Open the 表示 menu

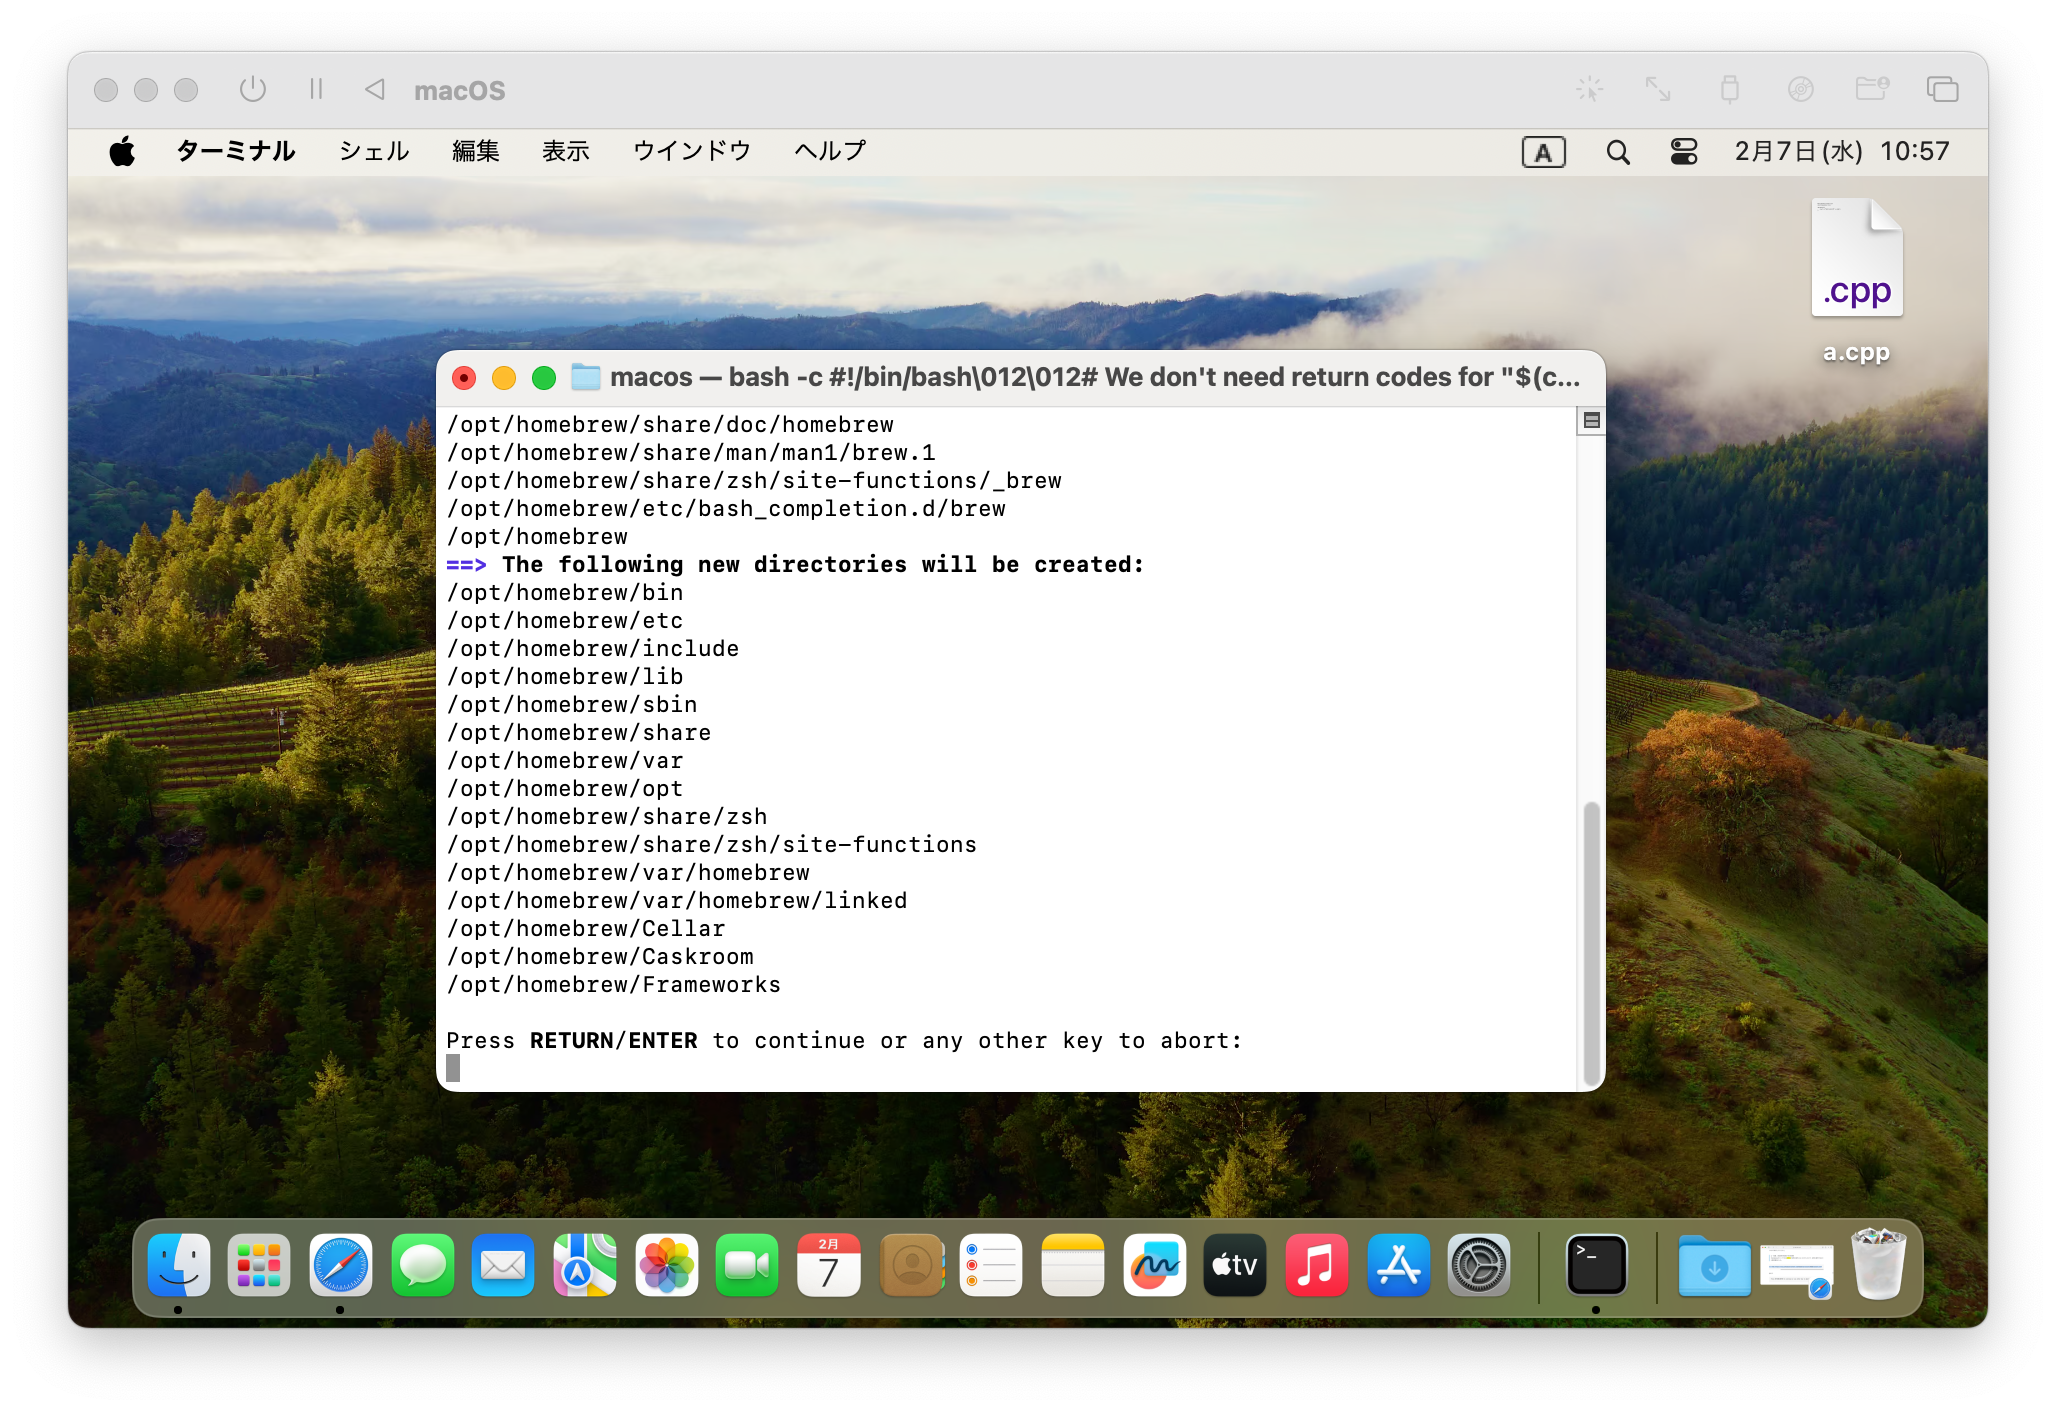click(x=565, y=151)
